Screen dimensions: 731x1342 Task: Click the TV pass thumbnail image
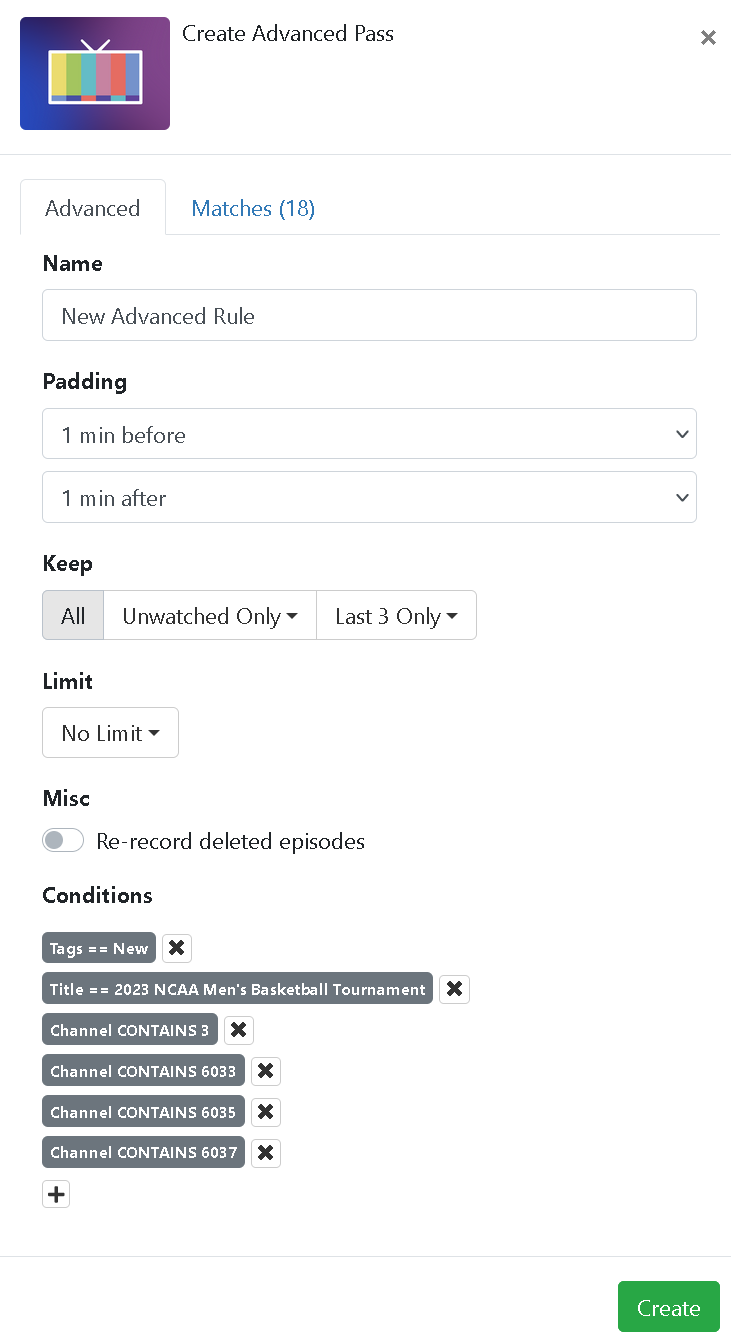pos(95,74)
